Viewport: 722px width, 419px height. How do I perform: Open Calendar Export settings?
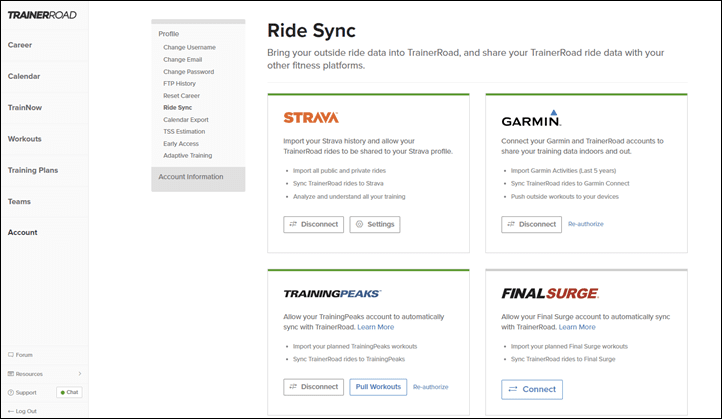[186, 120]
